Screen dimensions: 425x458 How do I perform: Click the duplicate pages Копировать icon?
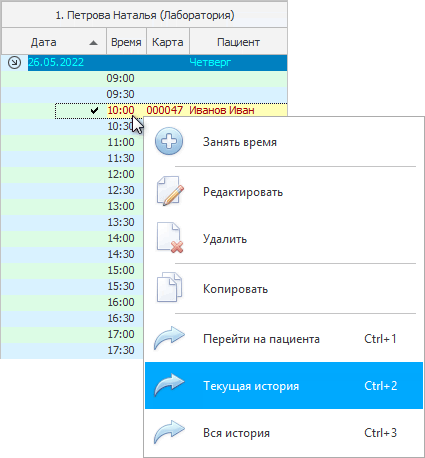point(169,287)
